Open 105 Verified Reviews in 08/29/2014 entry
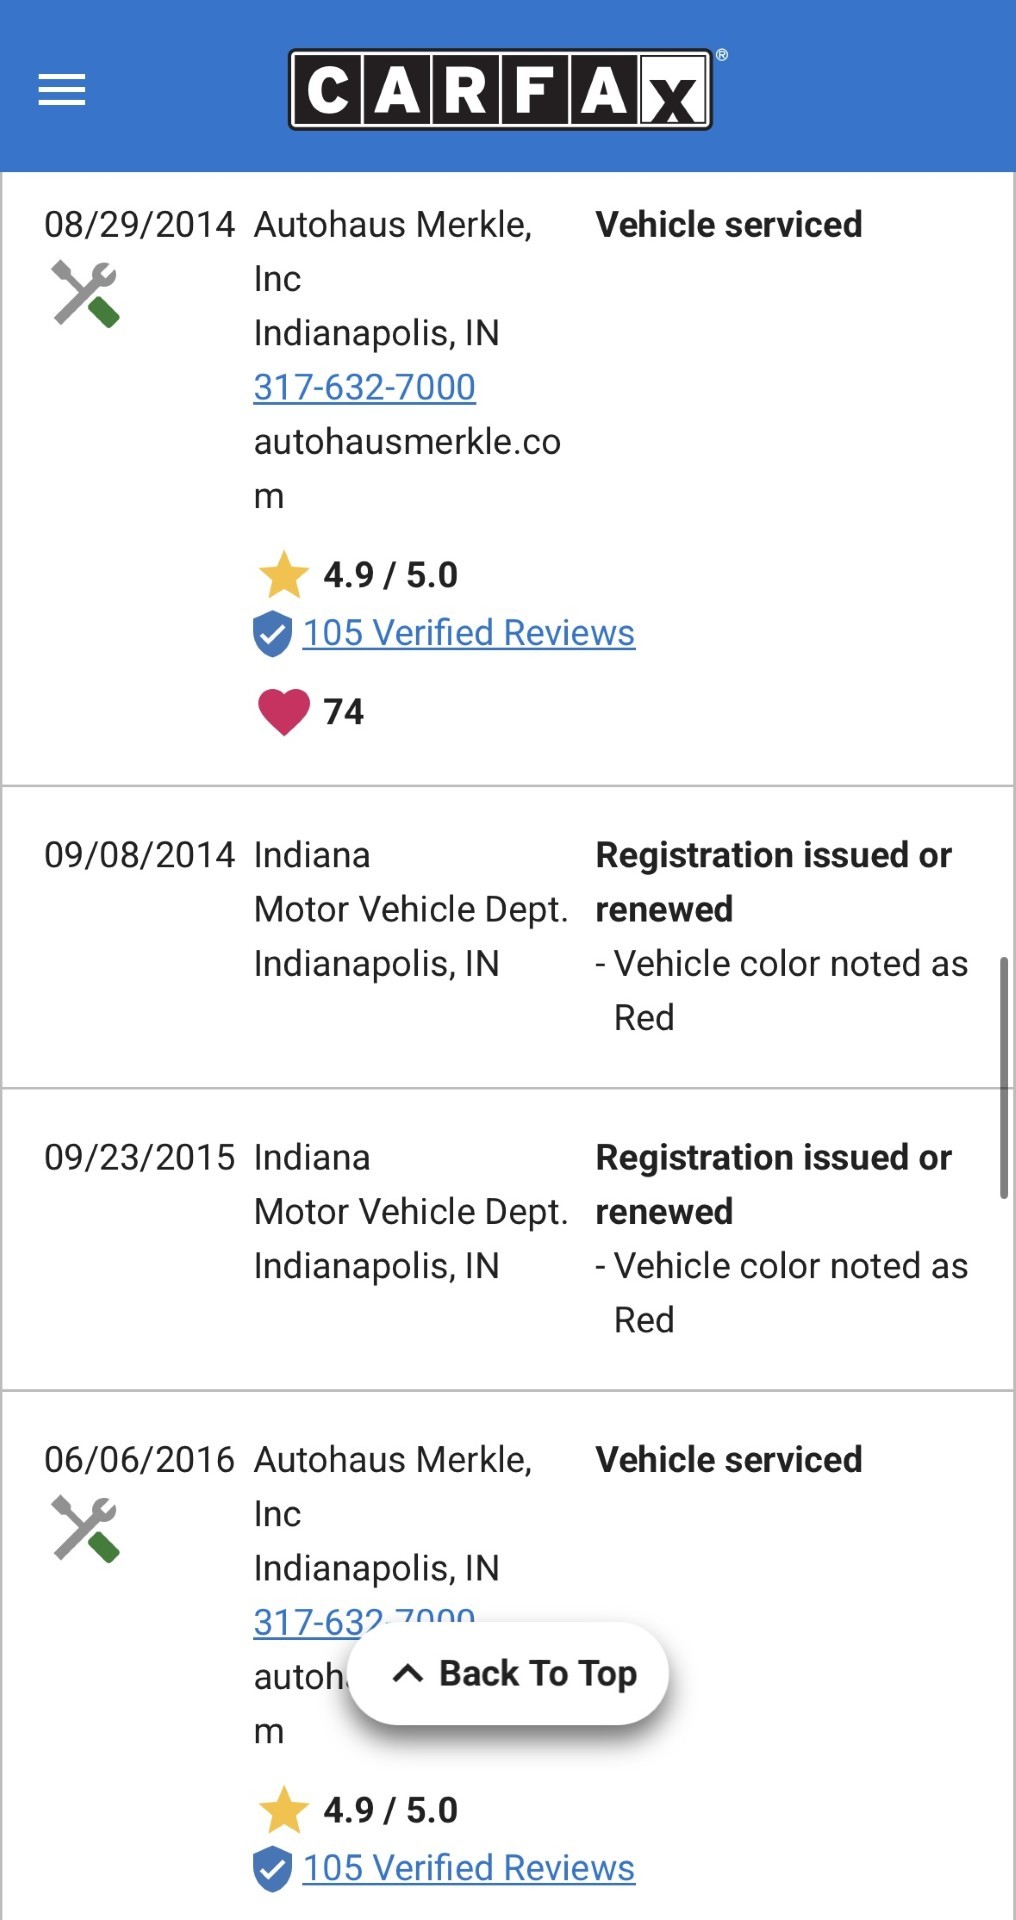 click(468, 633)
